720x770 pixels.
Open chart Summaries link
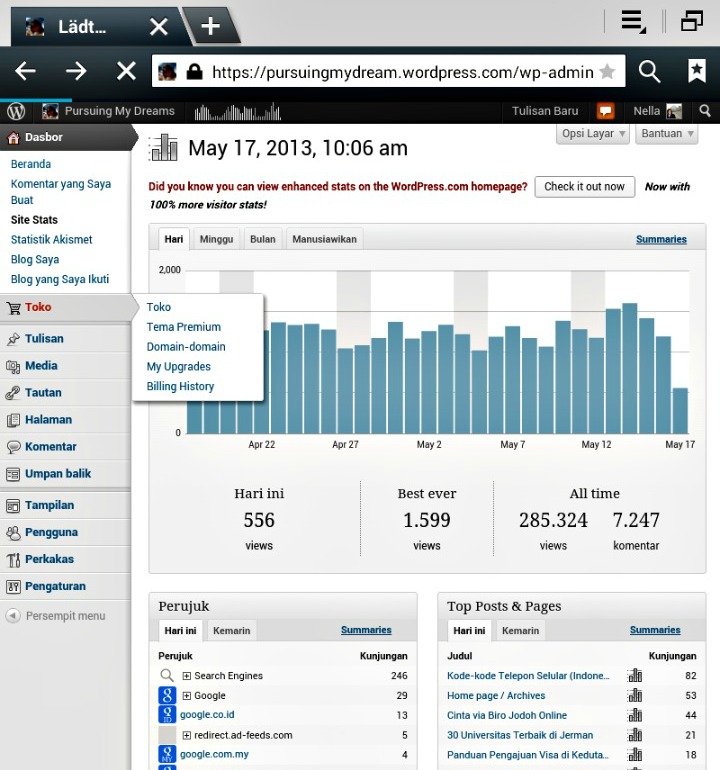(x=661, y=239)
